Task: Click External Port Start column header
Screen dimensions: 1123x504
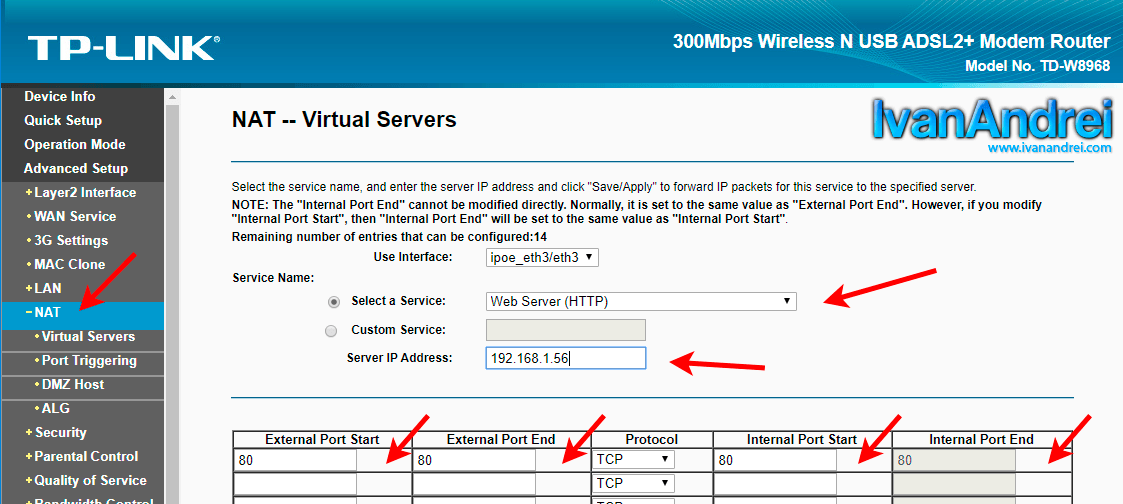Action: coord(322,440)
